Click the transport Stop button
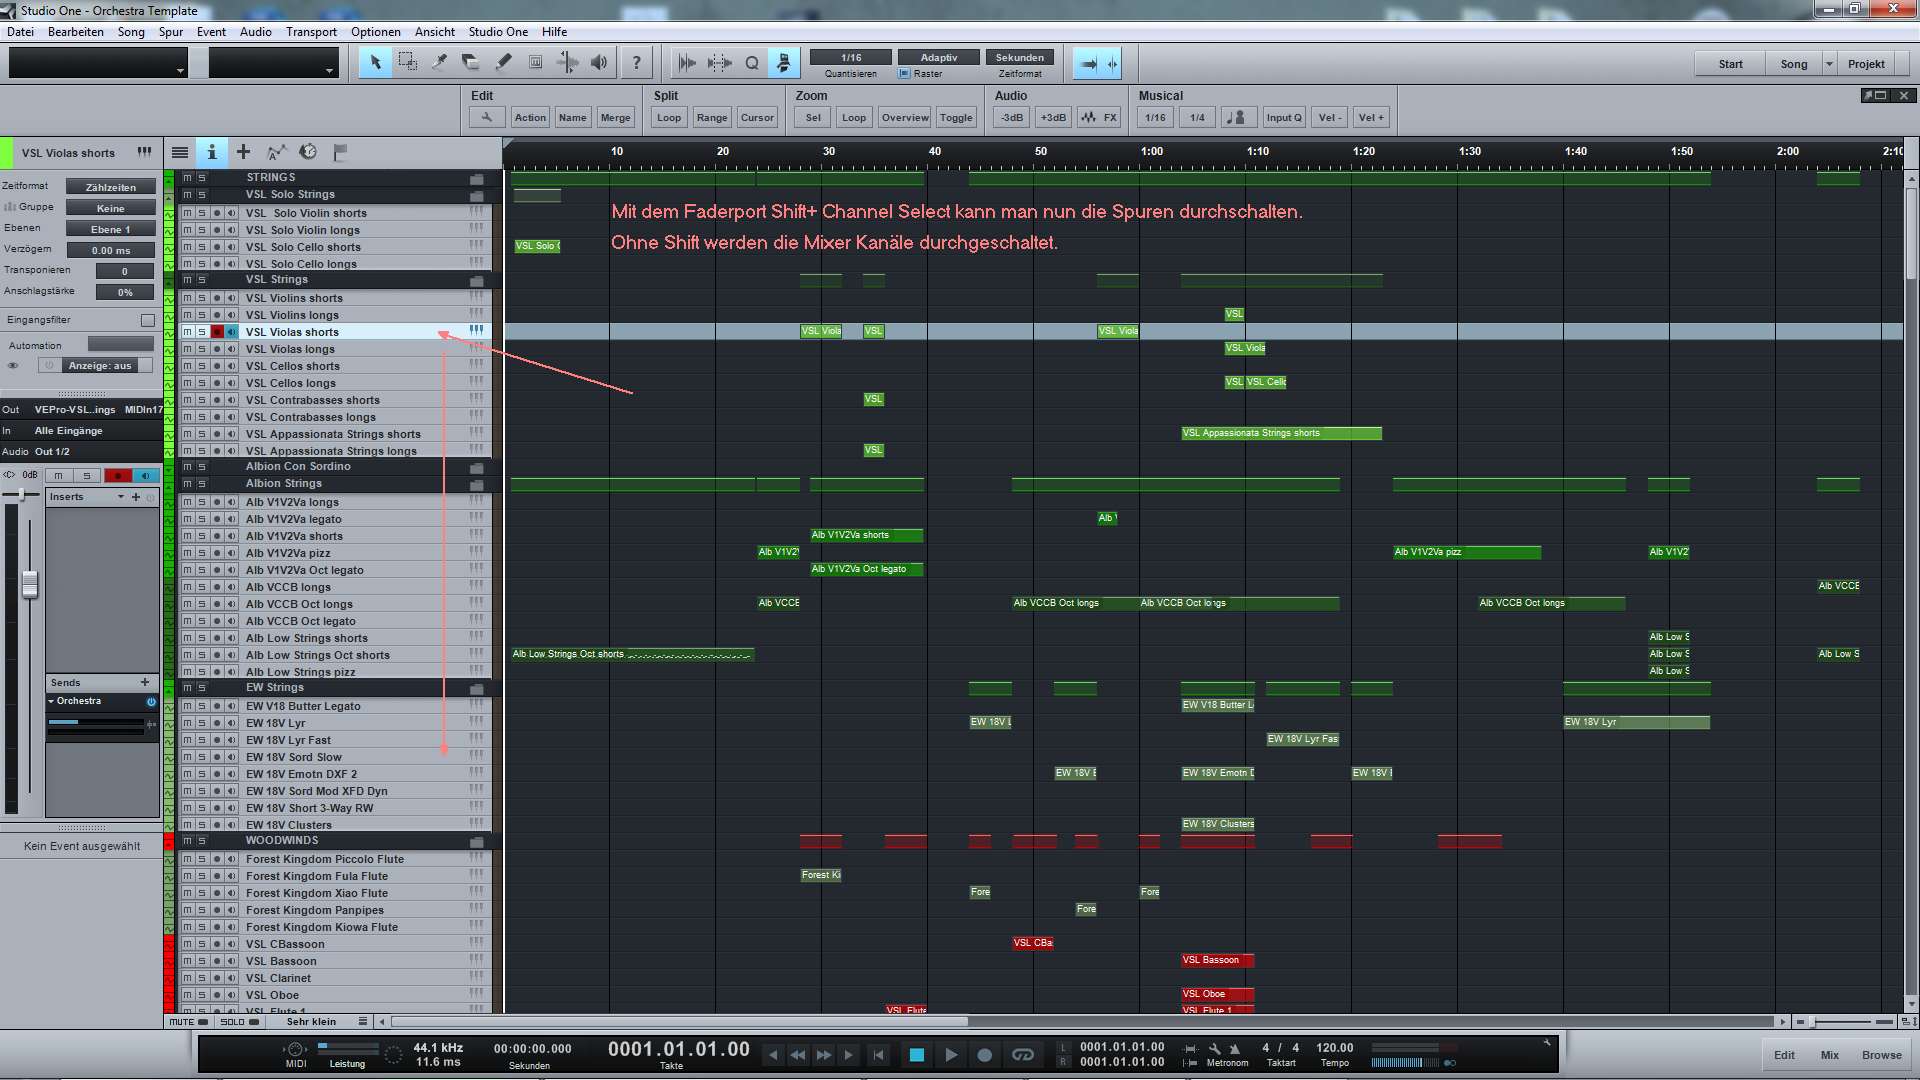The width and height of the screenshot is (1920, 1080). tap(916, 1054)
